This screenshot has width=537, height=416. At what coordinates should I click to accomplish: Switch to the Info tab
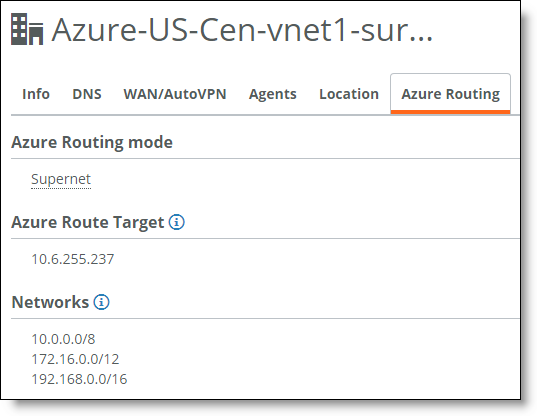coord(36,94)
